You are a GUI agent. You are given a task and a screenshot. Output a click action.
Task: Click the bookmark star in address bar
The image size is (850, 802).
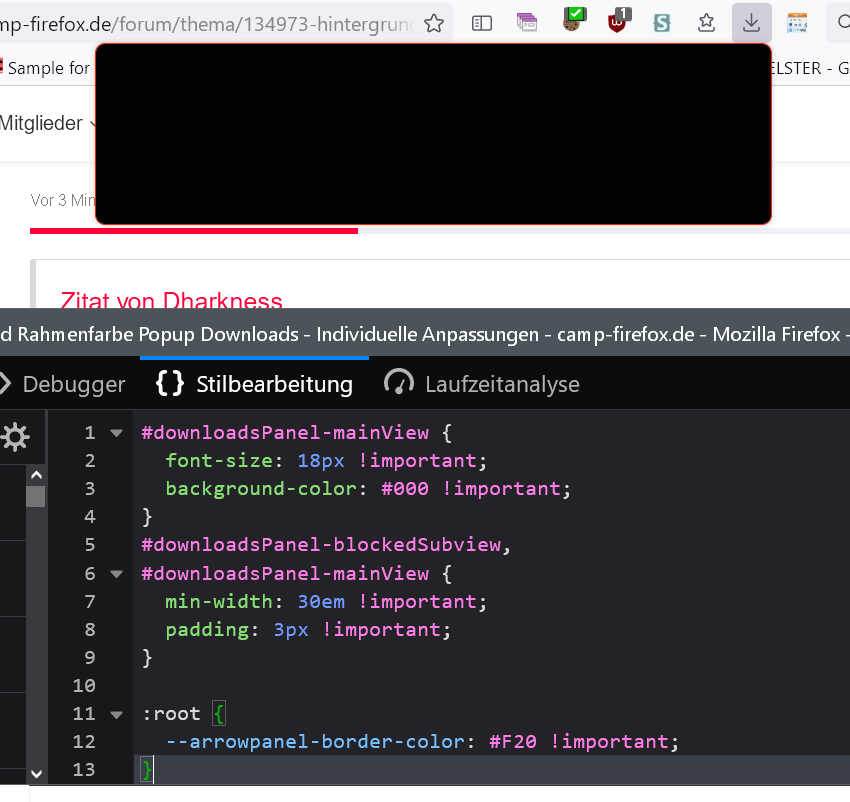tap(433, 23)
